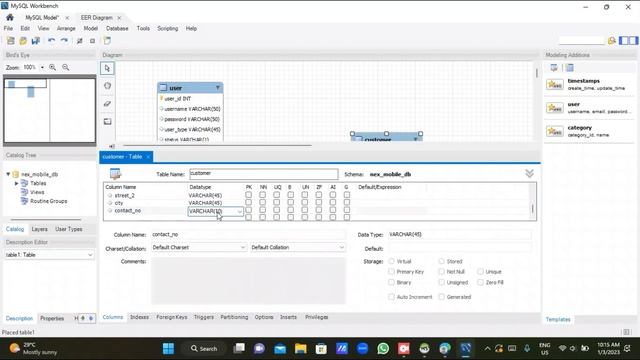Click the Home icon tab

[10, 18]
